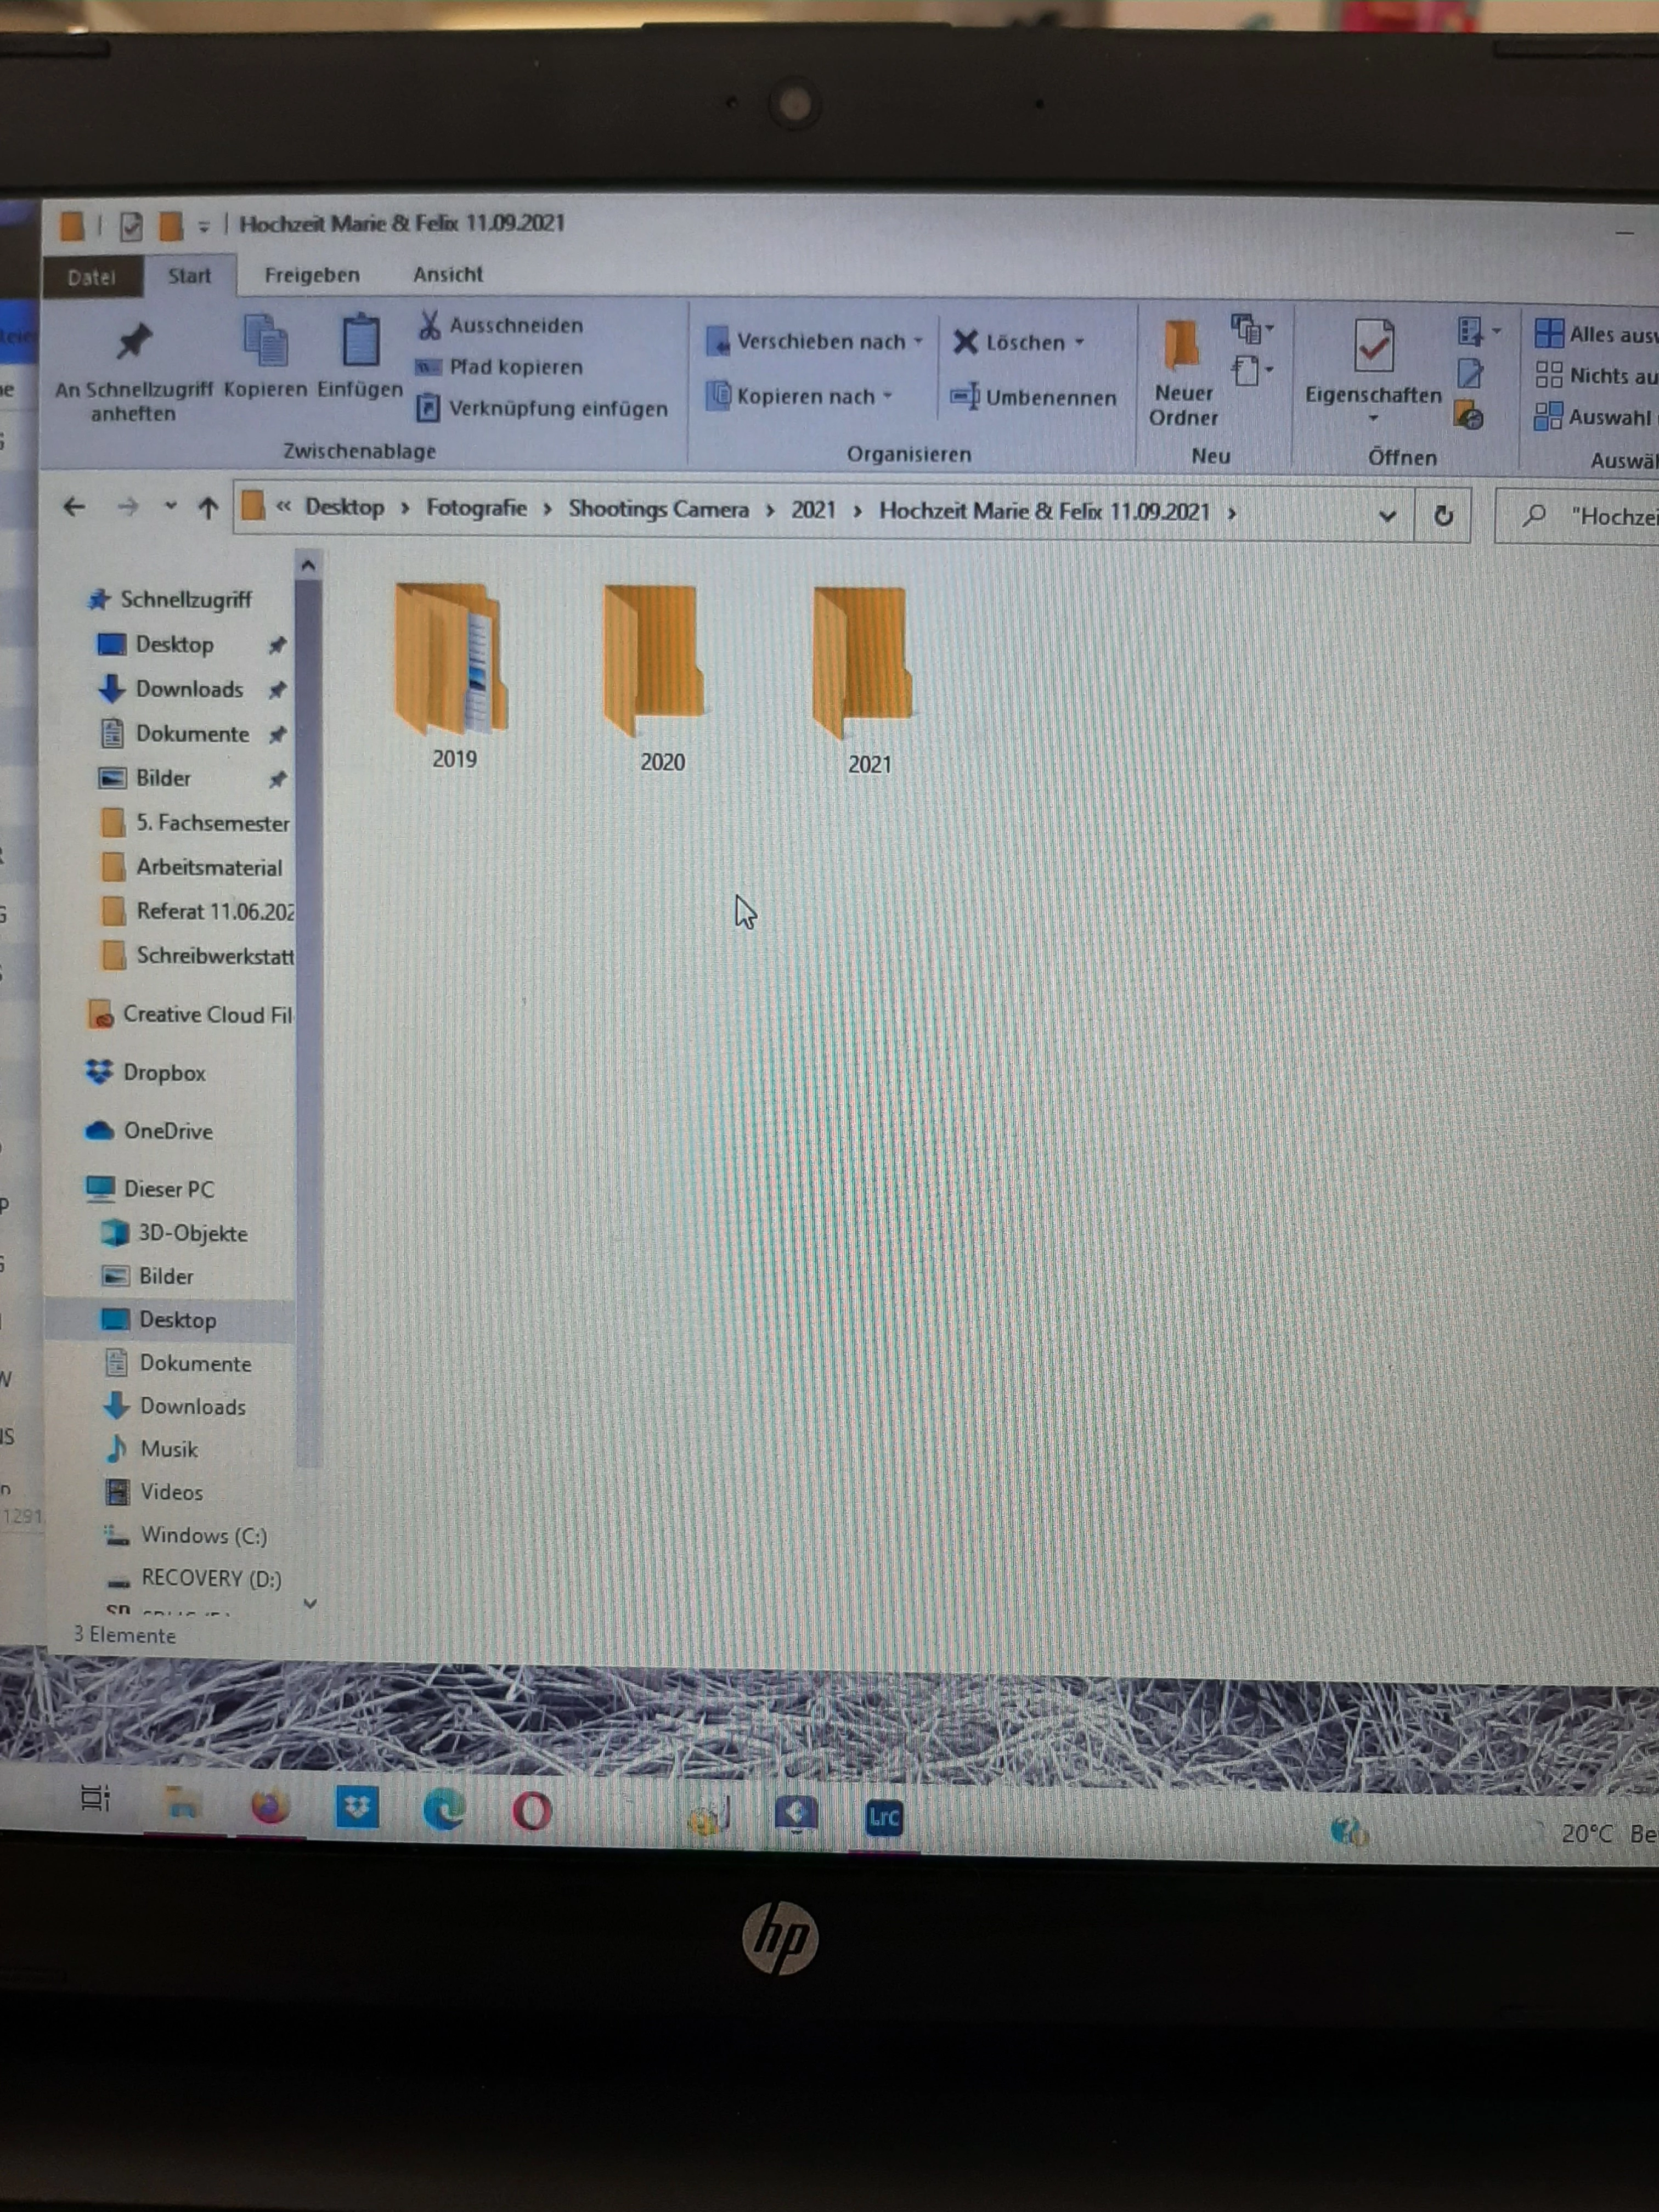
Task: Select the 2020 folder thumbnail
Action: pos(655,660)
